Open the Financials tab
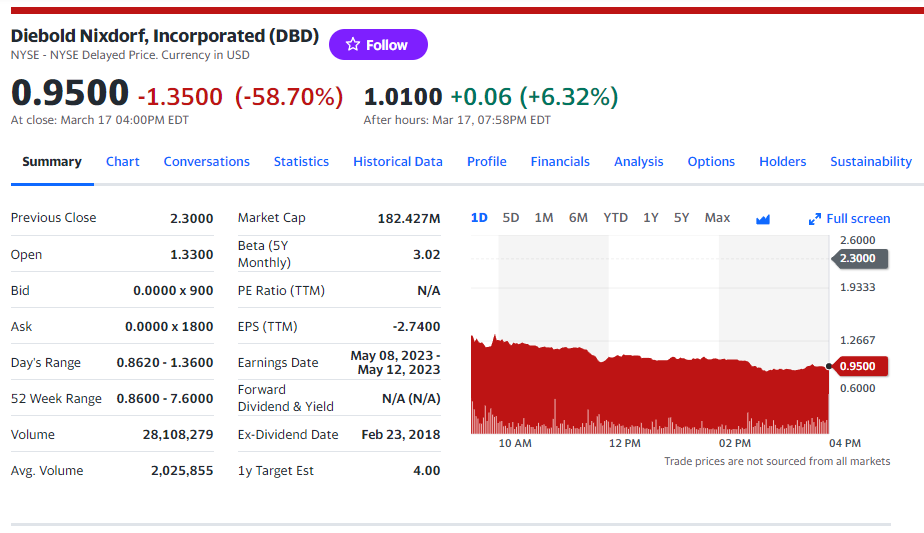This screenshot has height=533, width=924. [560, 162]
